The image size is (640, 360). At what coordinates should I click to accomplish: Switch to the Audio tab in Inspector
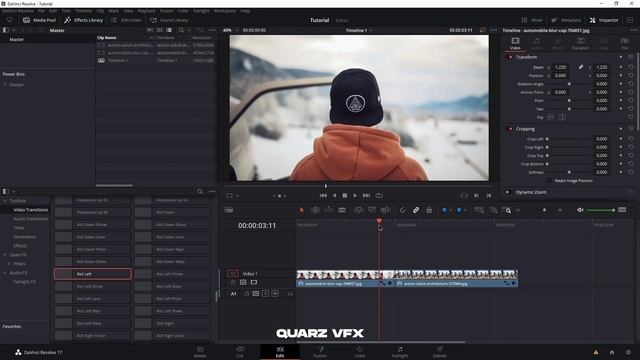tap(536, 43)
